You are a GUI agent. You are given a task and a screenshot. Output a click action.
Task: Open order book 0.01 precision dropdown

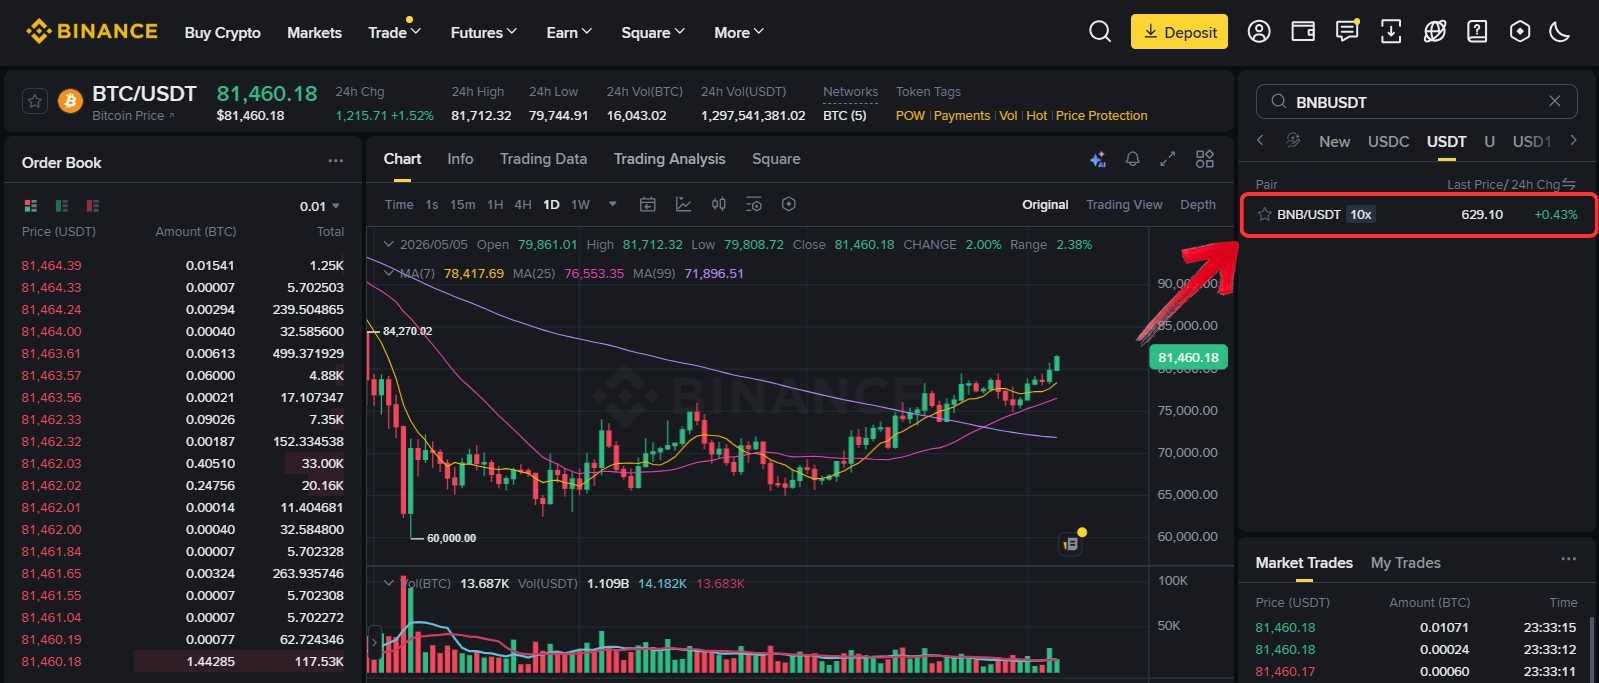320,206
